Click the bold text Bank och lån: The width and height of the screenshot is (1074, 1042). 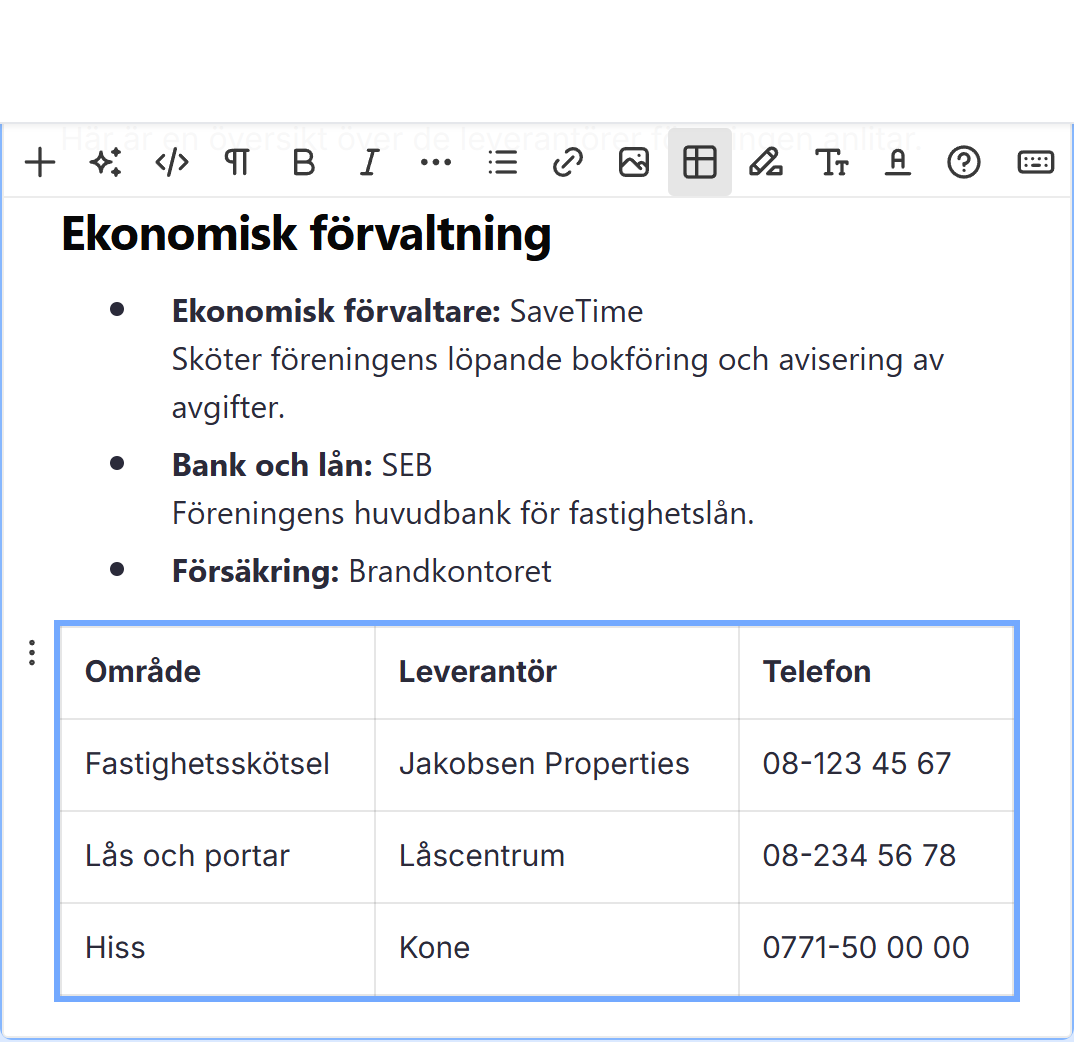click(x=272, y=465)
